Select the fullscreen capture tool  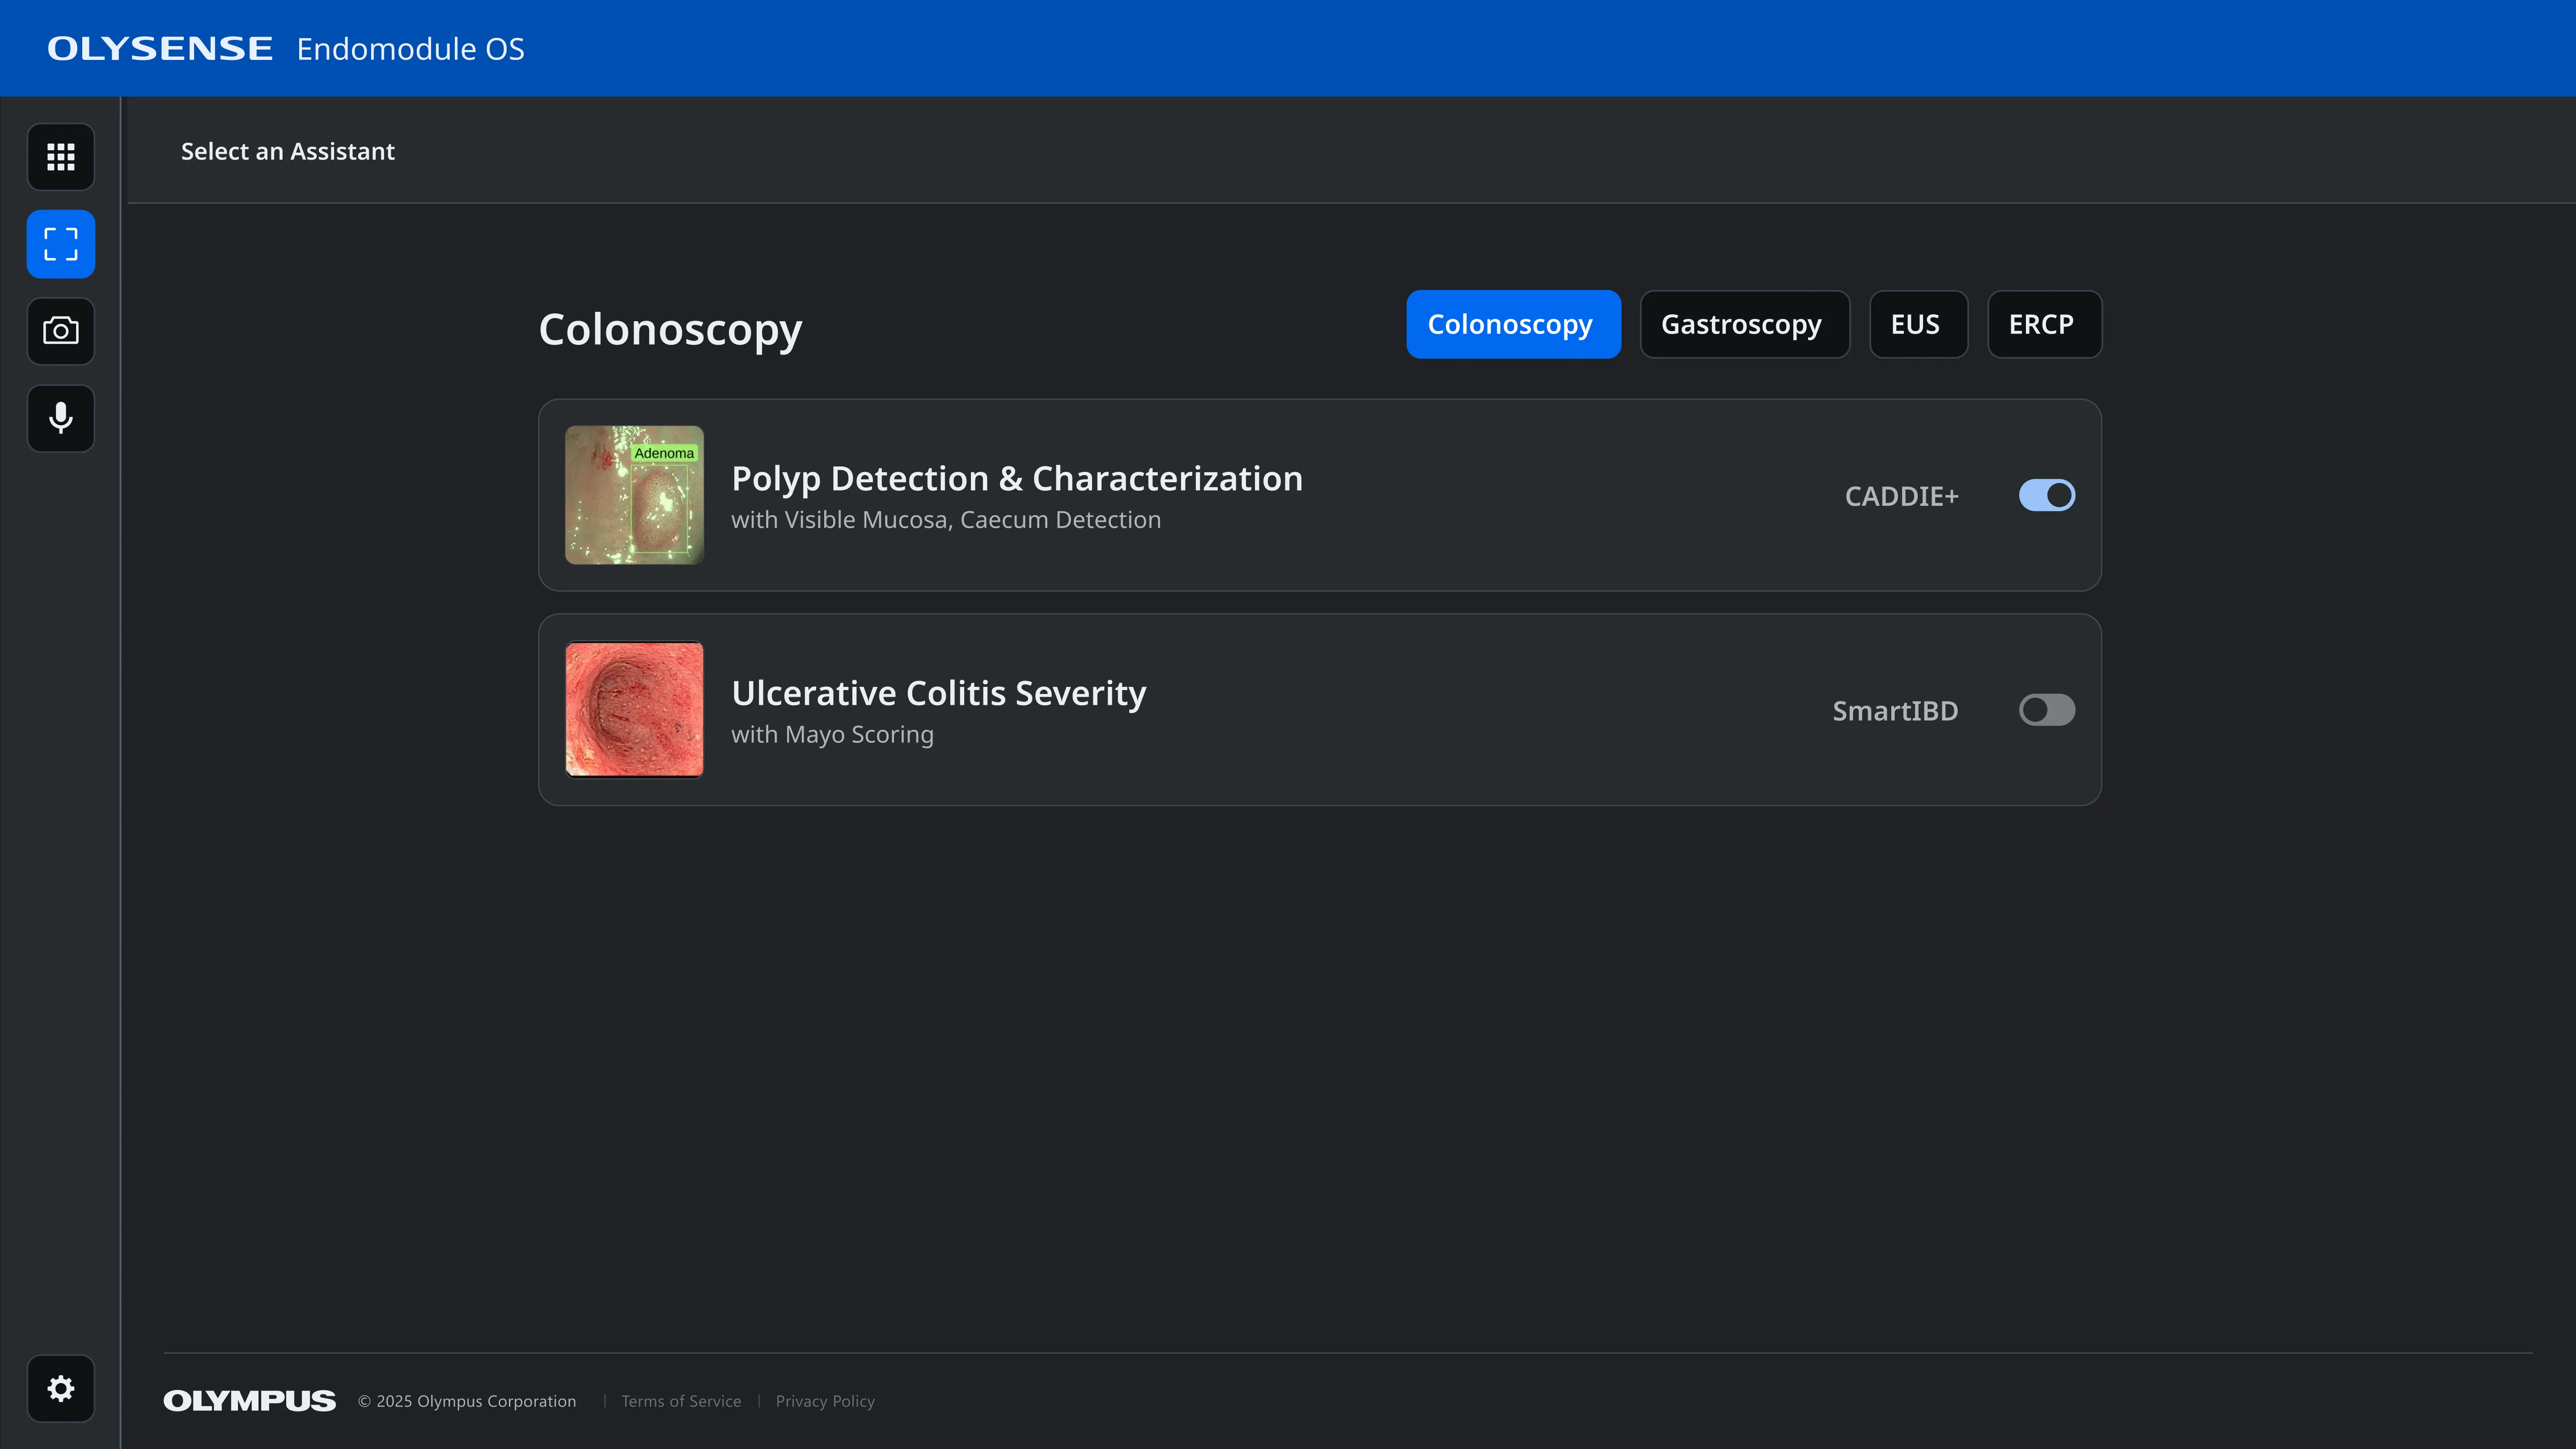(60, 243)
